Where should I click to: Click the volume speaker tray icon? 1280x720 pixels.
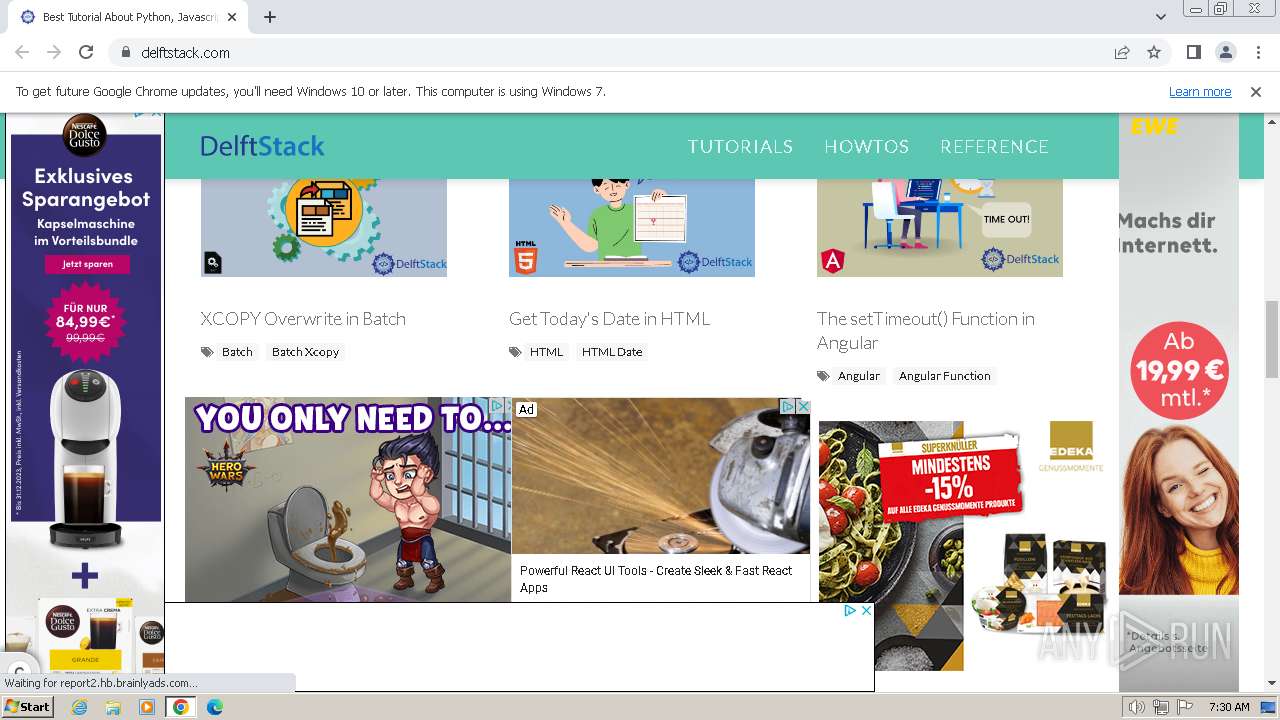pos(1137,707)
